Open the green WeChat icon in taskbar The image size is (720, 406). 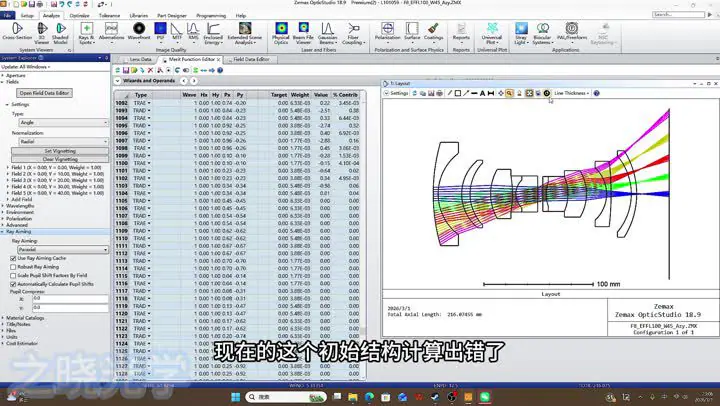click(485, 397)
